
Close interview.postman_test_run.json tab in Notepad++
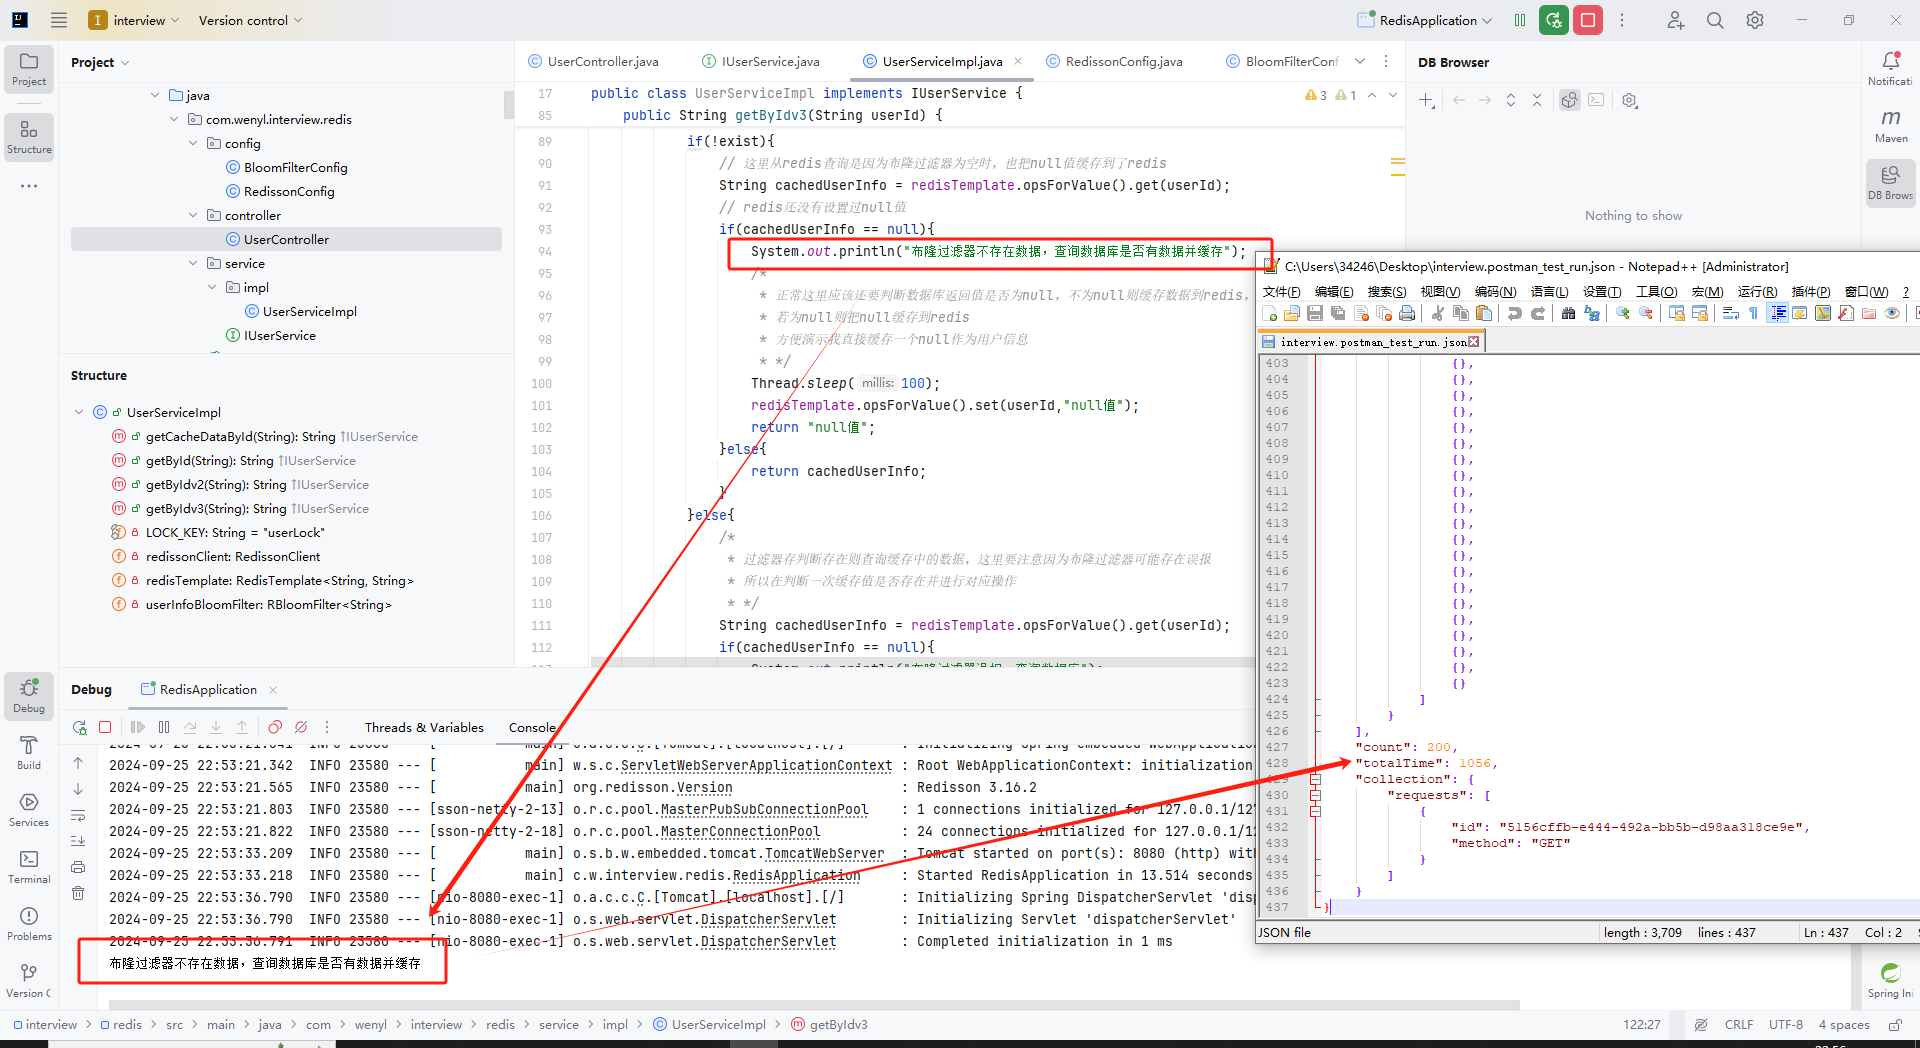click(x=1473, y=342)
